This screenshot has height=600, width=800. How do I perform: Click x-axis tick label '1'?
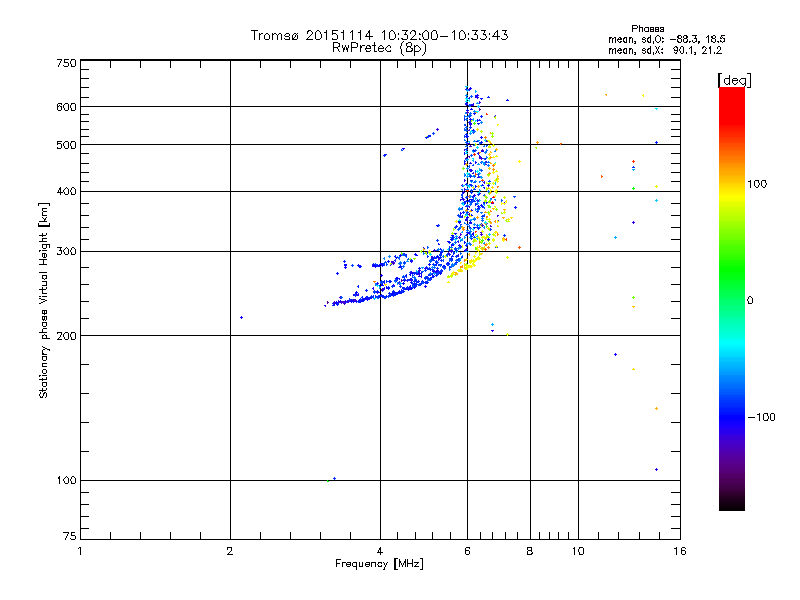80,551
